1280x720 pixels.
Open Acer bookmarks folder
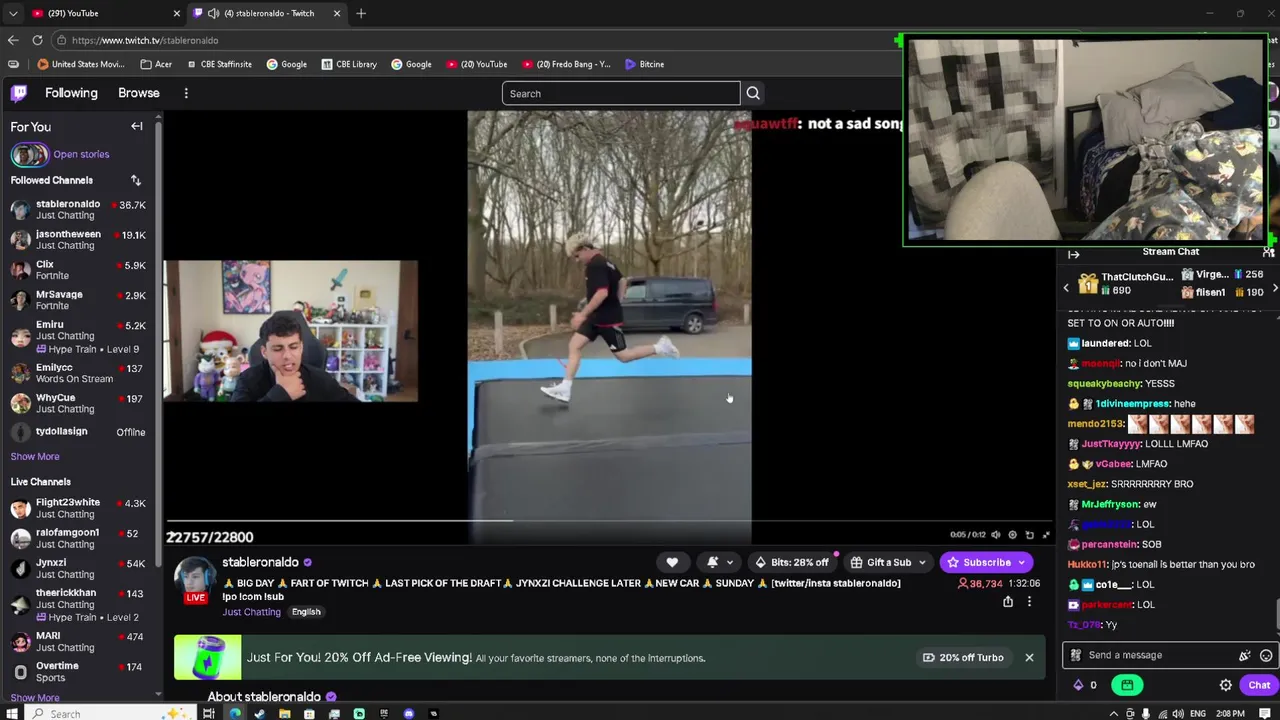(156, 64)
